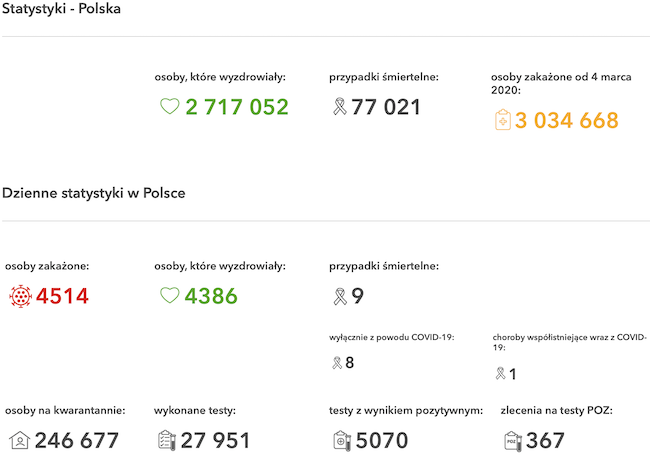This screenshot has height=469, width=650.
Task: Click the ribbon icon beside COVID-only count 8
Action: 336,363
